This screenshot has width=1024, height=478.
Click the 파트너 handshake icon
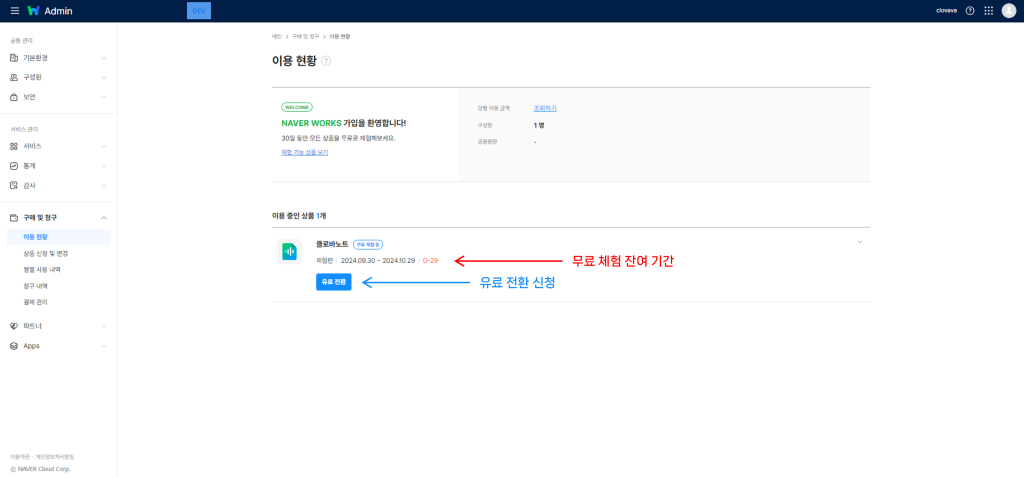click(x=14, y=326)
